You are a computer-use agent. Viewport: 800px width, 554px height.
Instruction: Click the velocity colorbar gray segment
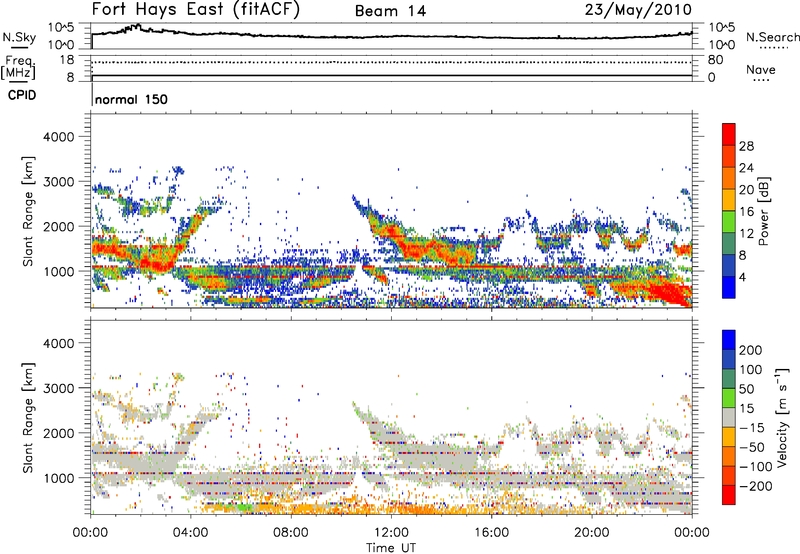pyautogui.click(x=729, y=417)
